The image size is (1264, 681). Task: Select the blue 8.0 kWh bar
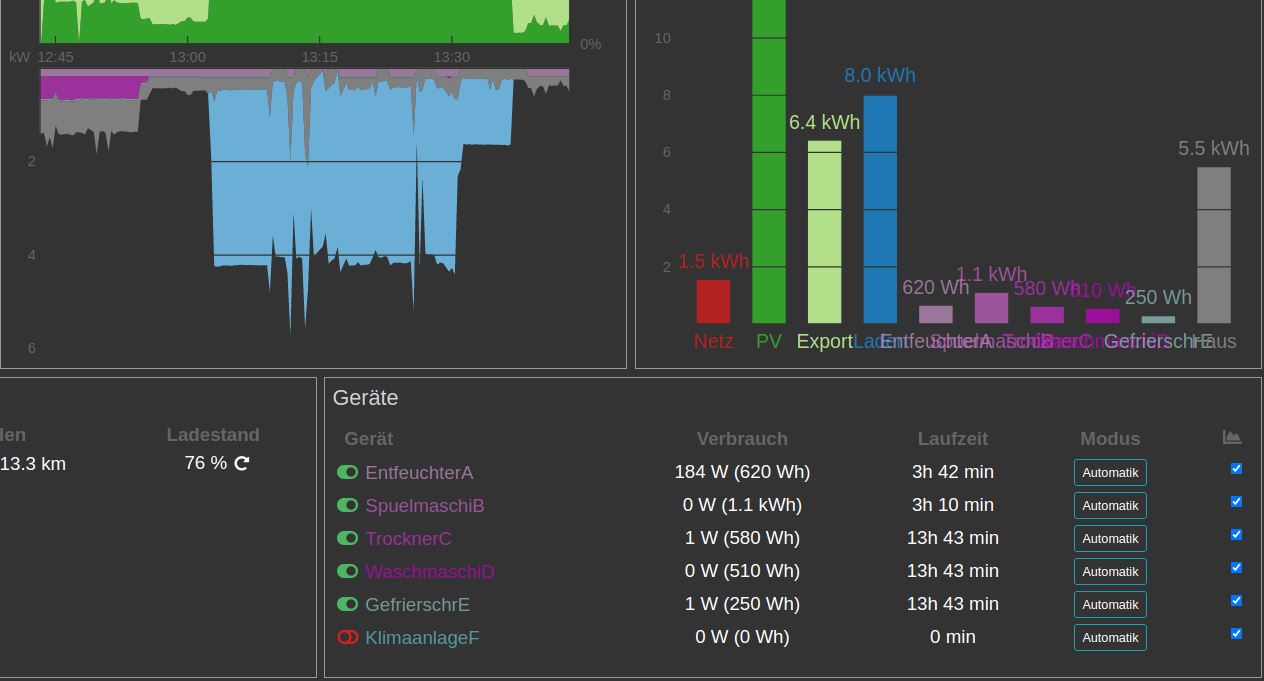[880, 209]
